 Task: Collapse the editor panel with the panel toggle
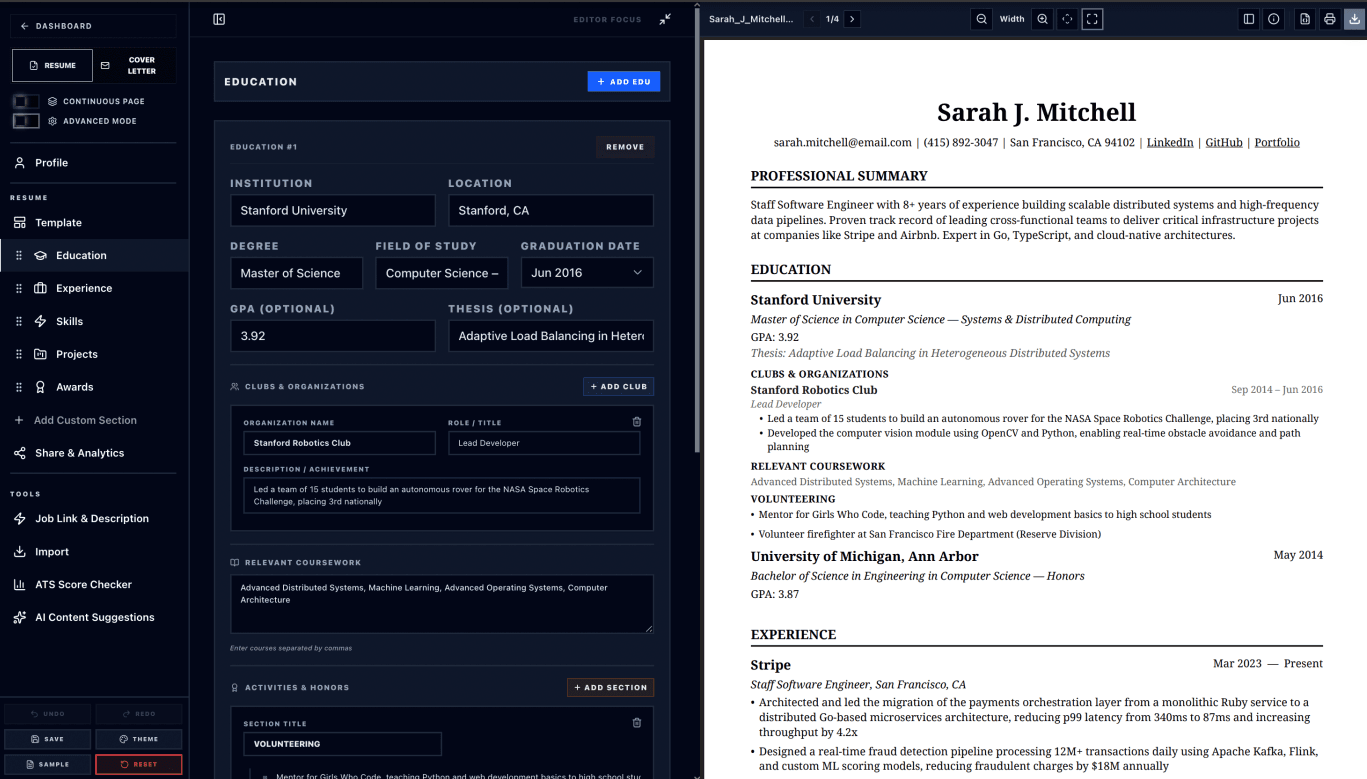218,20
